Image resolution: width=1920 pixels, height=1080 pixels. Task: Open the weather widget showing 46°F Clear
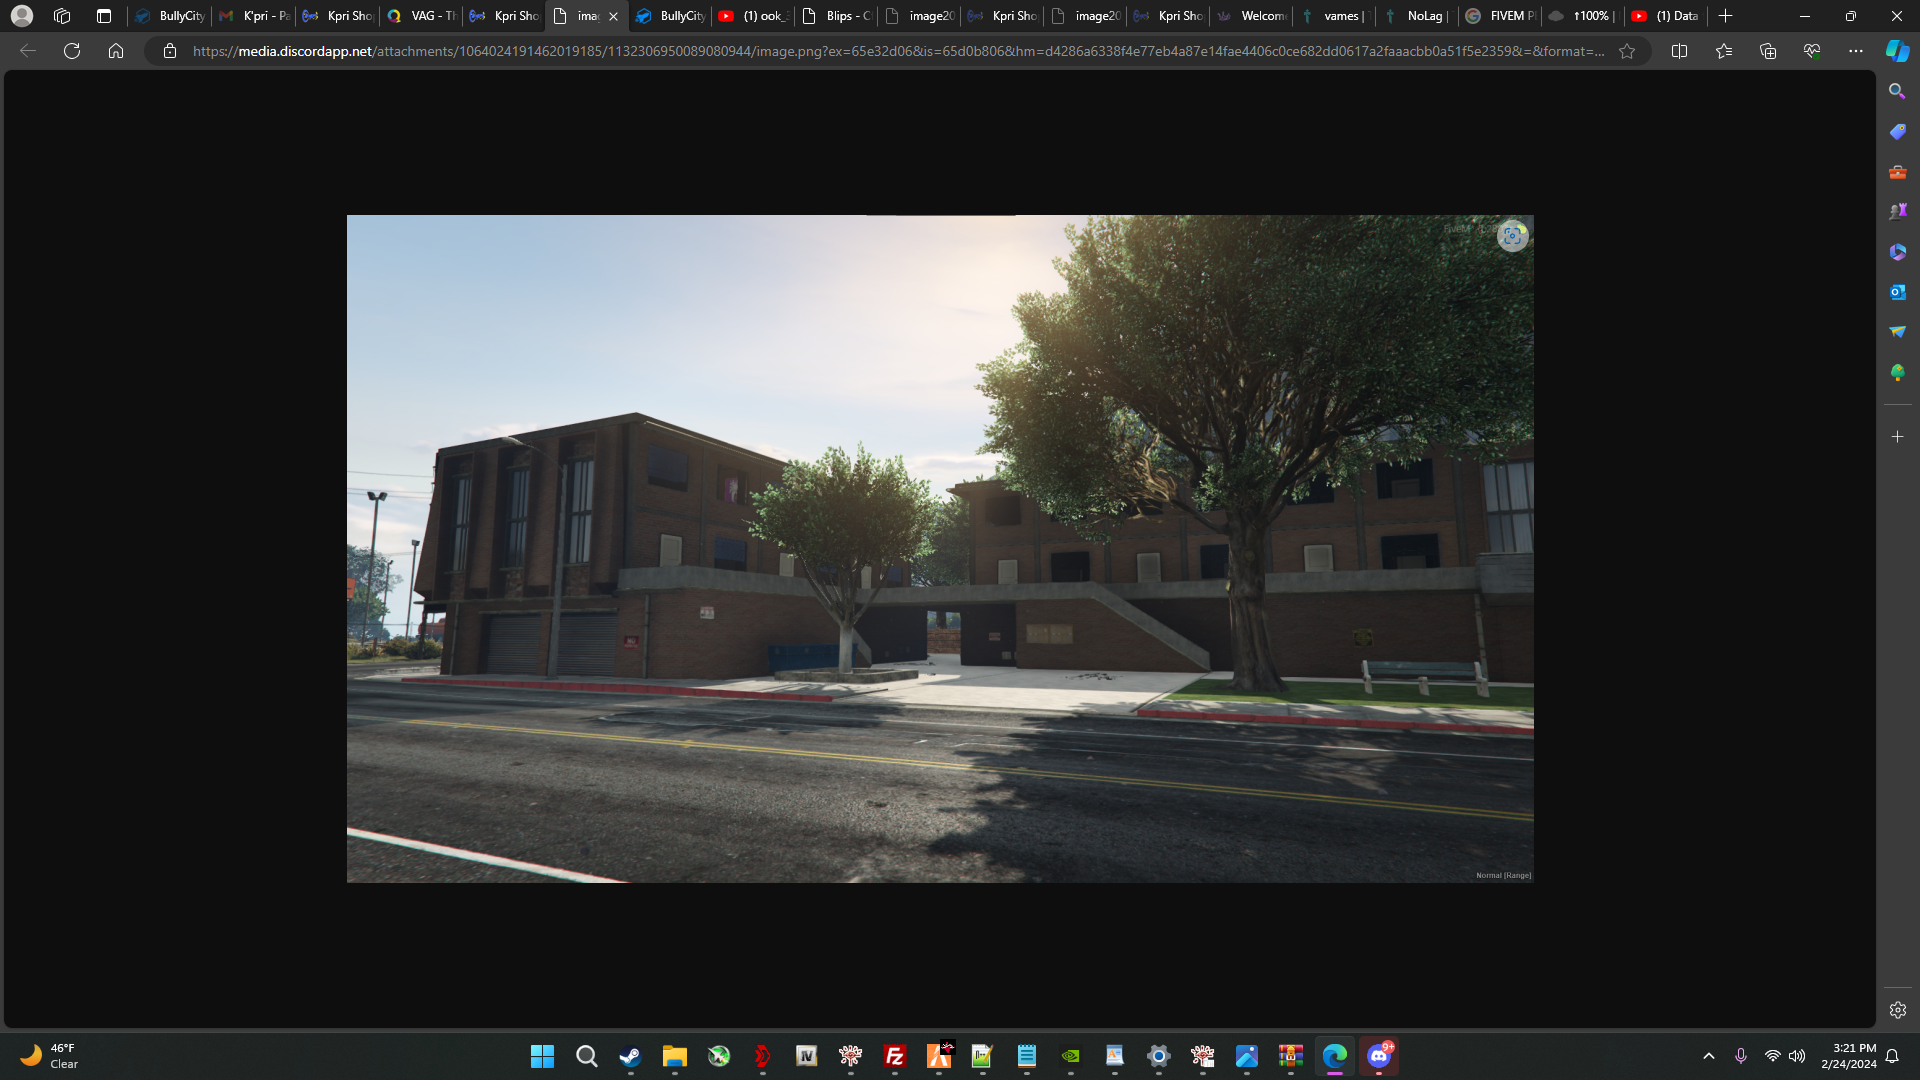click(49, 1056)
